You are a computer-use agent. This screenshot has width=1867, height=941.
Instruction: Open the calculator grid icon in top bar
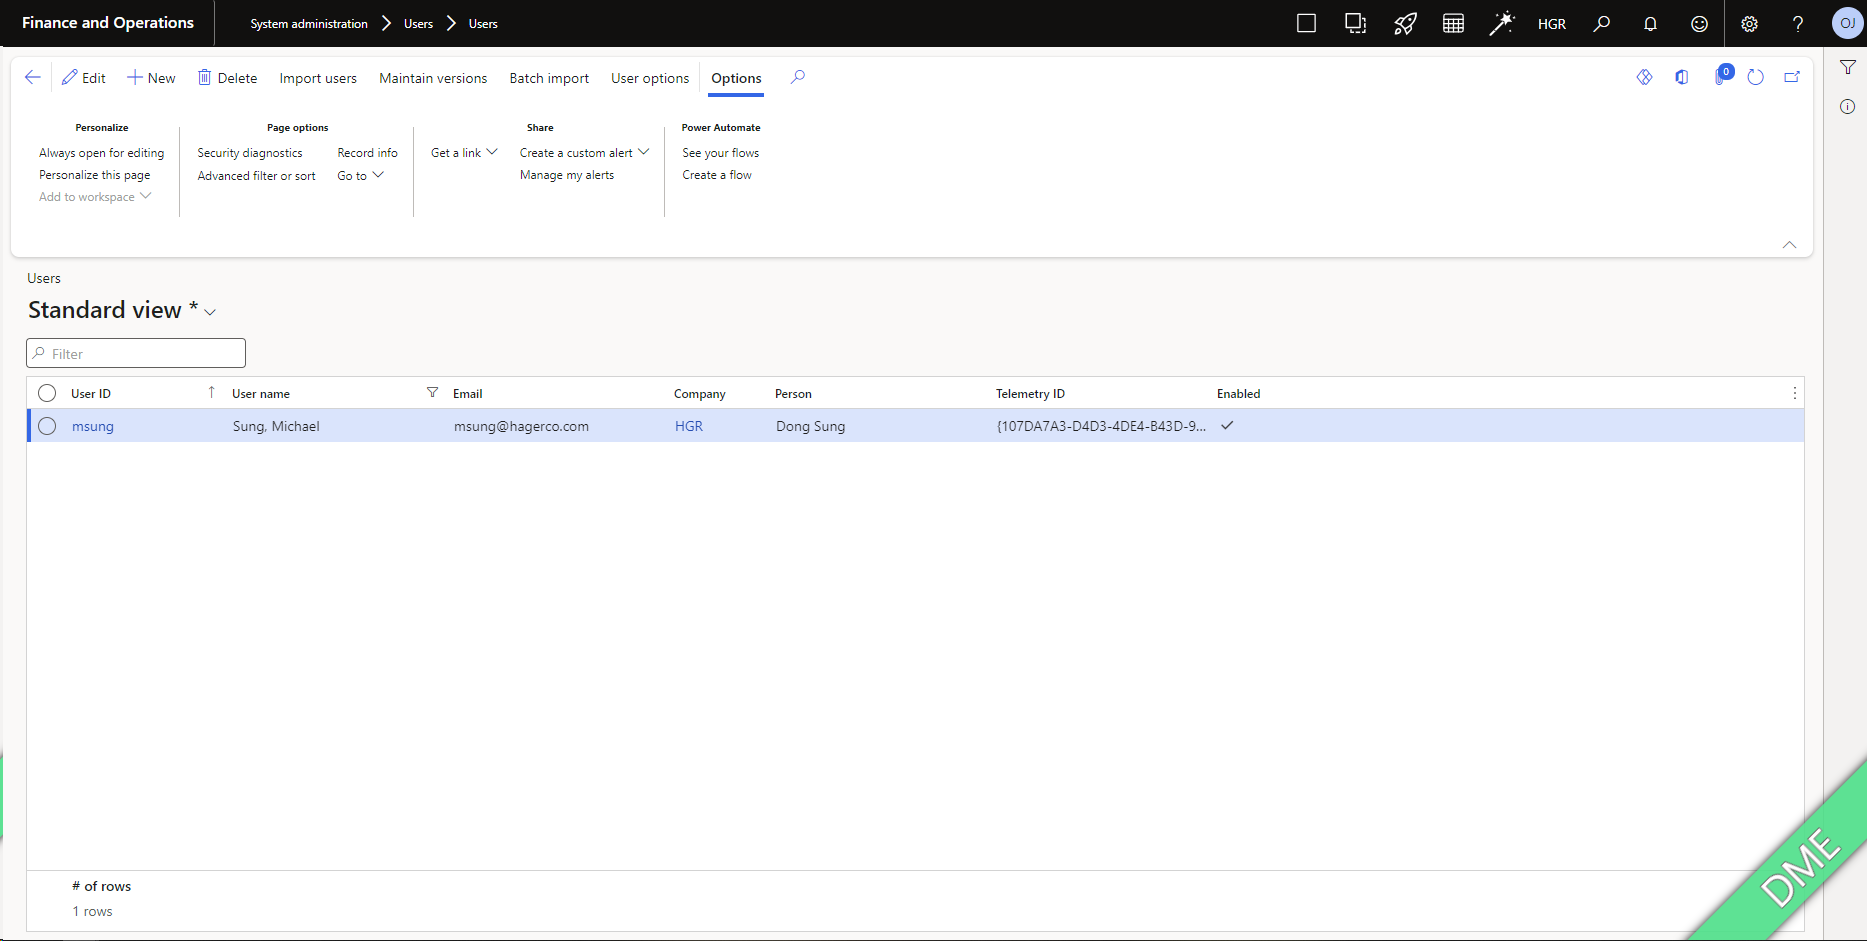click(1453, 23)
